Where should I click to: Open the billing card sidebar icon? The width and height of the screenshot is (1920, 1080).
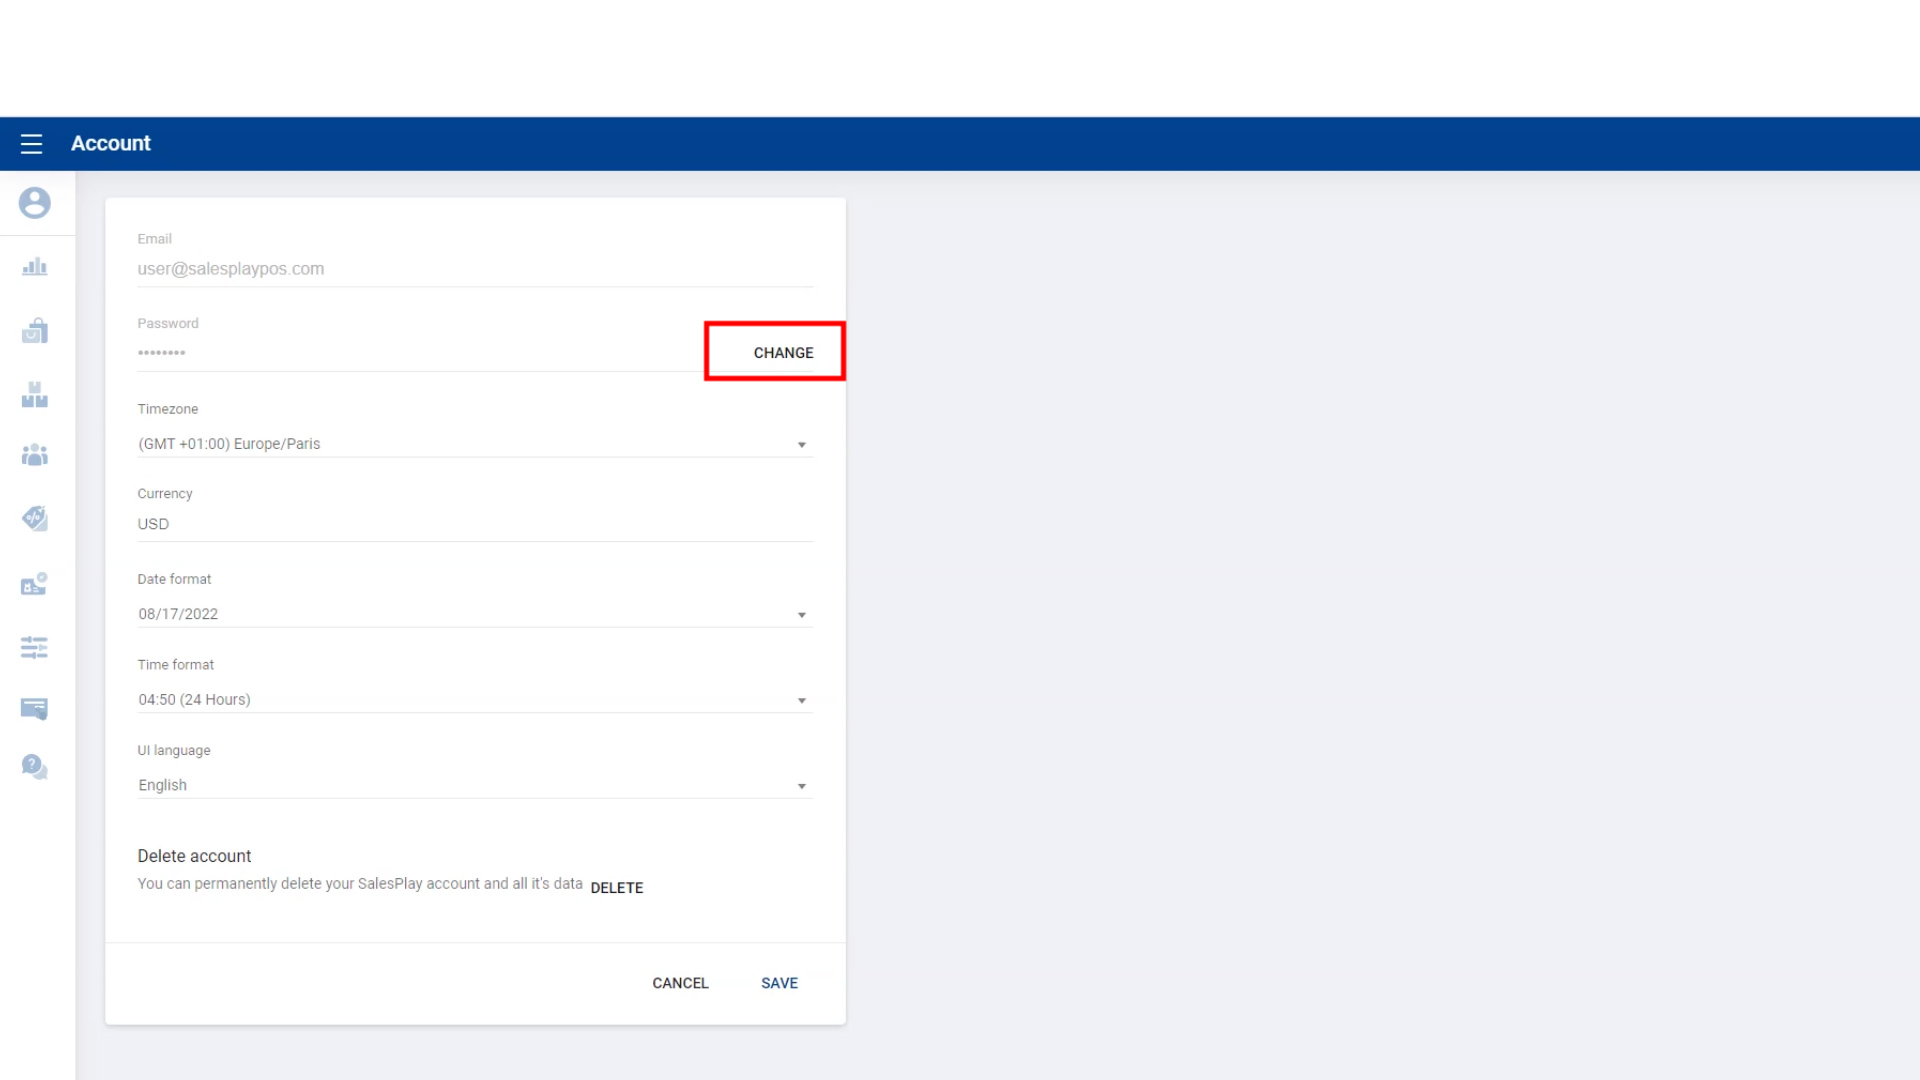click(x=35, y=709)
